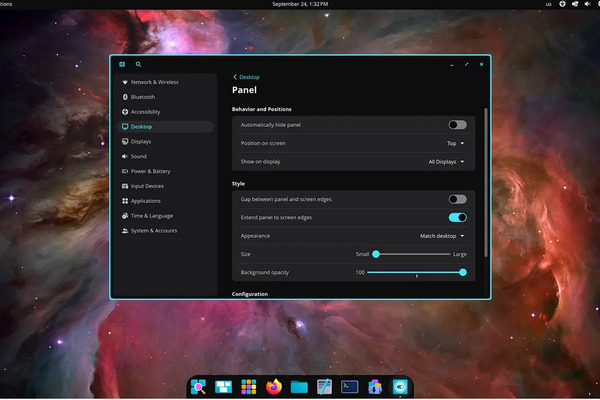Open the Files folder dock icon
Image resolution: width=600 pixels, height=400 pixels.
click(299, 387)
